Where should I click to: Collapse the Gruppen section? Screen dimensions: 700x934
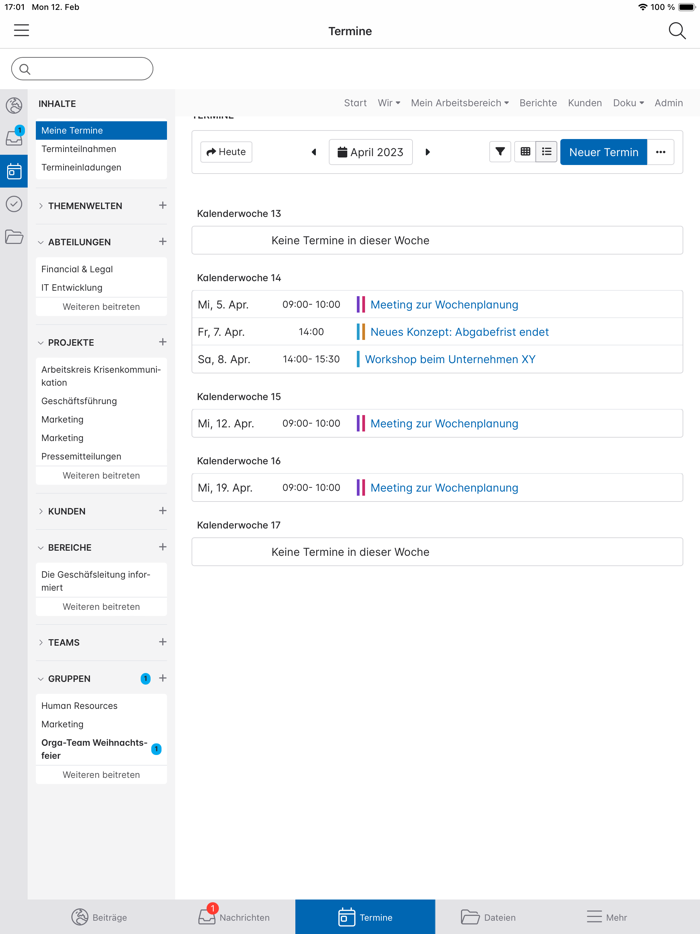41,679
